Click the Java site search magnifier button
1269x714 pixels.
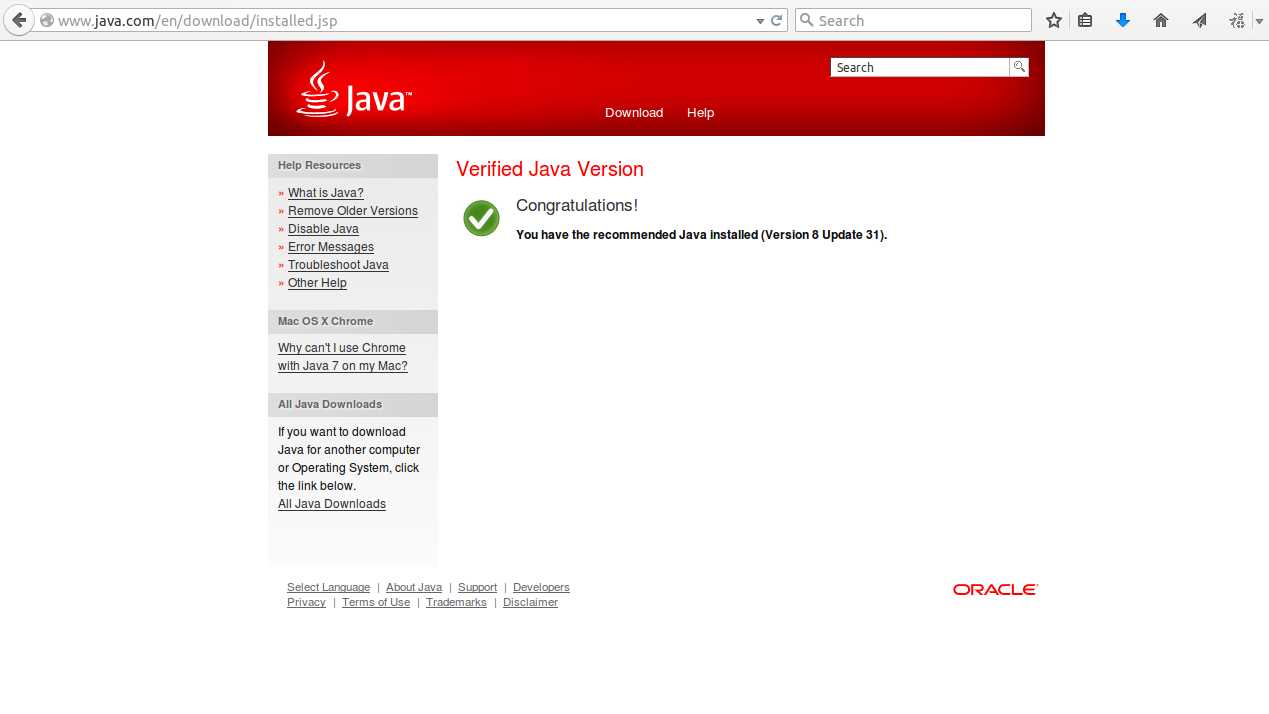coord(1019,67)
